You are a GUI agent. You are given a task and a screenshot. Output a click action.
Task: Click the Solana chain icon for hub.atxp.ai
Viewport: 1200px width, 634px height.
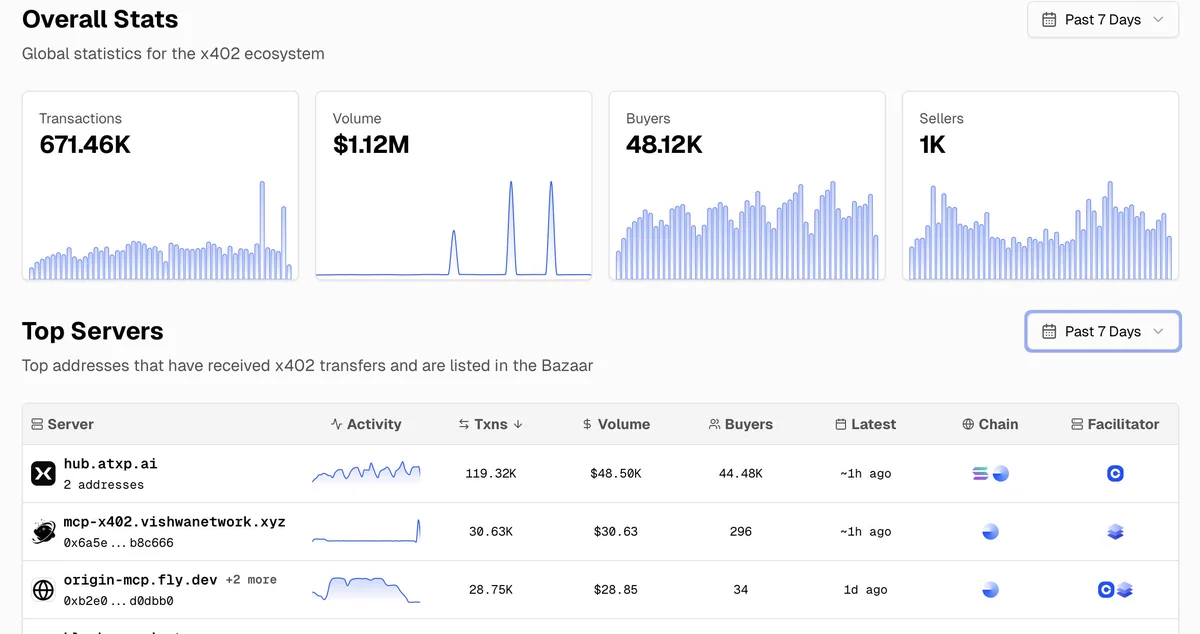click(981, 473)
